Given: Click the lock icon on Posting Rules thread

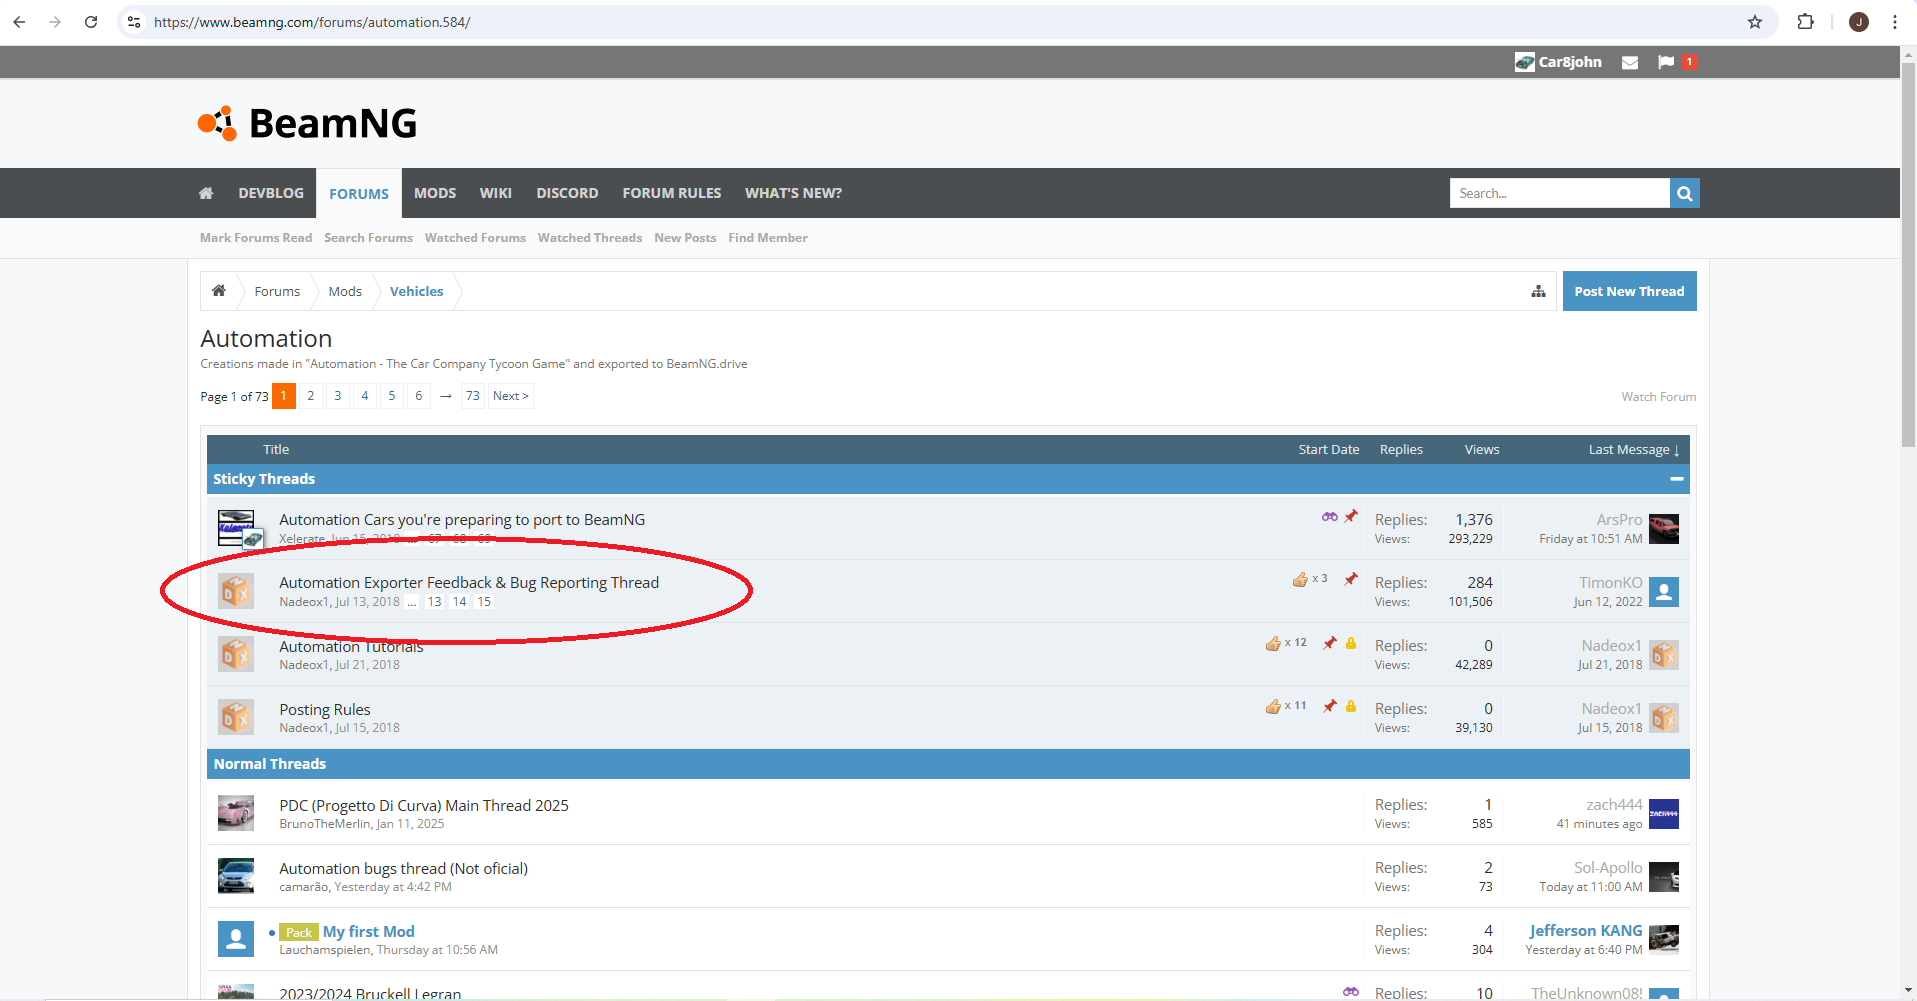Looking at the screenshot, I should point(1351,706).
